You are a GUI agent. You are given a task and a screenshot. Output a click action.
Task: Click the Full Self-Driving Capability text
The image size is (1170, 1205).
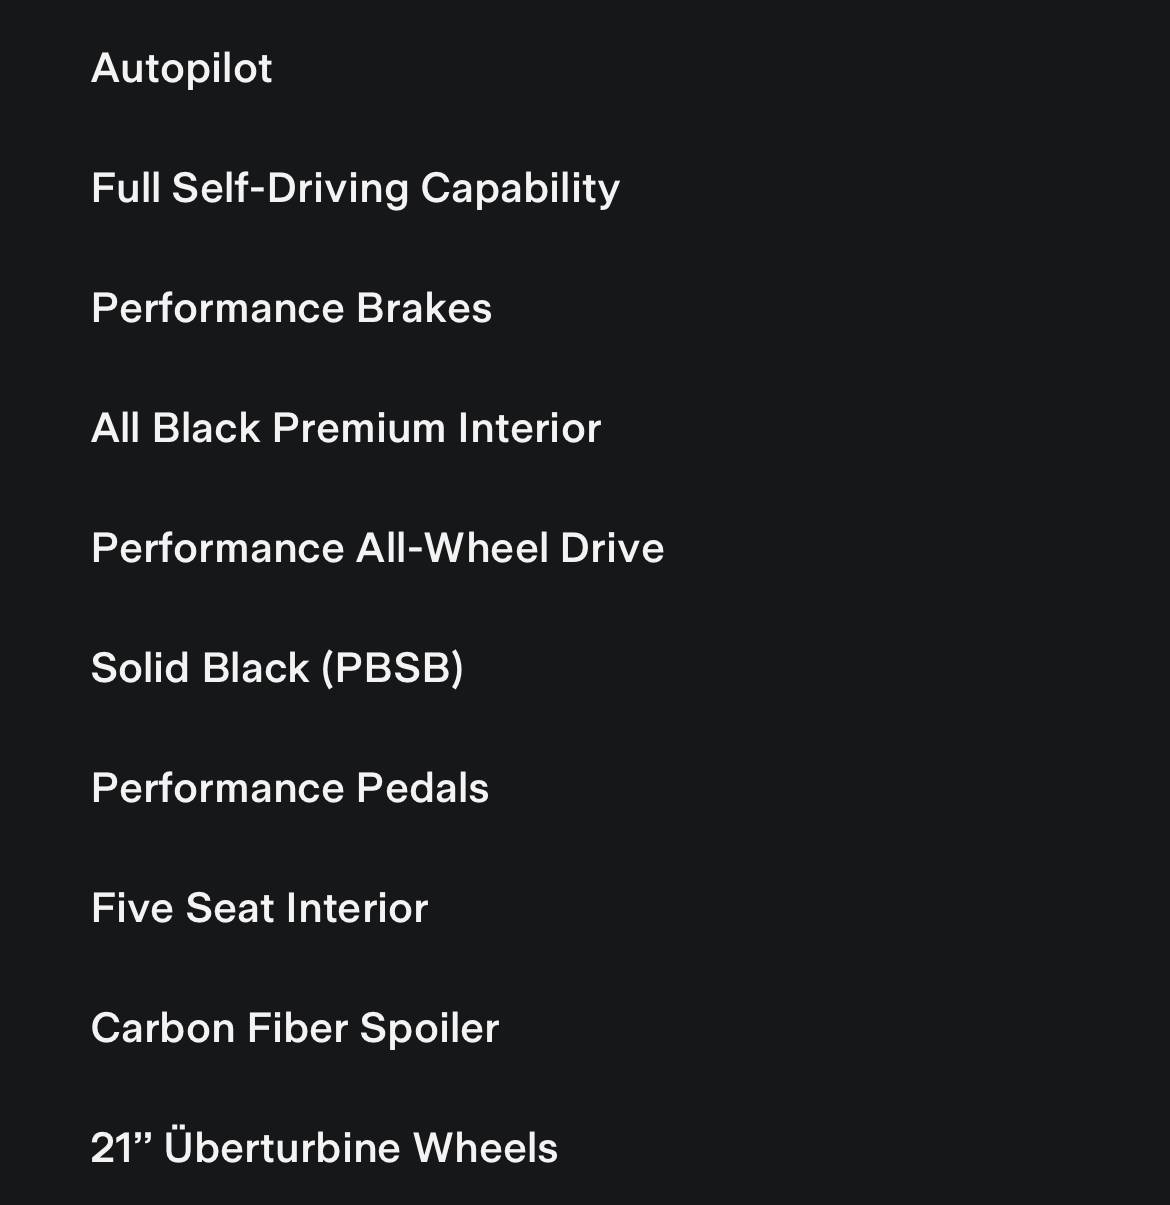pos(355,189)
